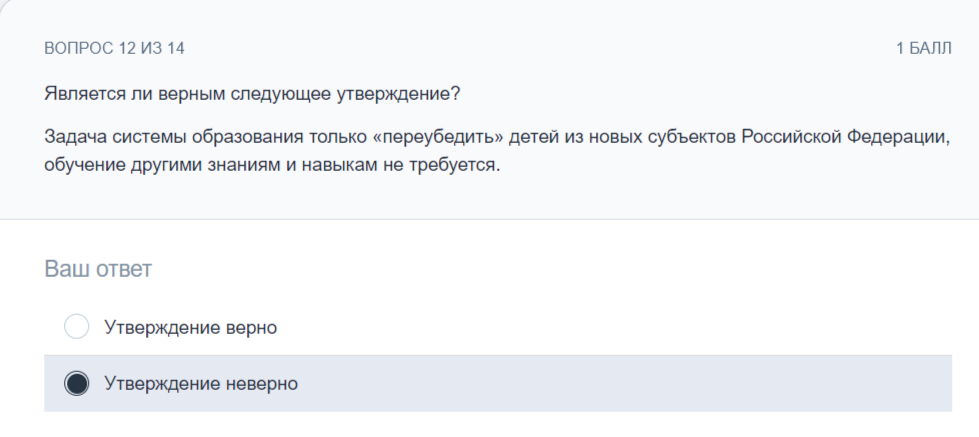Click blank area right of "Утверждение верно" option
The image size is (979, 437).
point(612,327)
